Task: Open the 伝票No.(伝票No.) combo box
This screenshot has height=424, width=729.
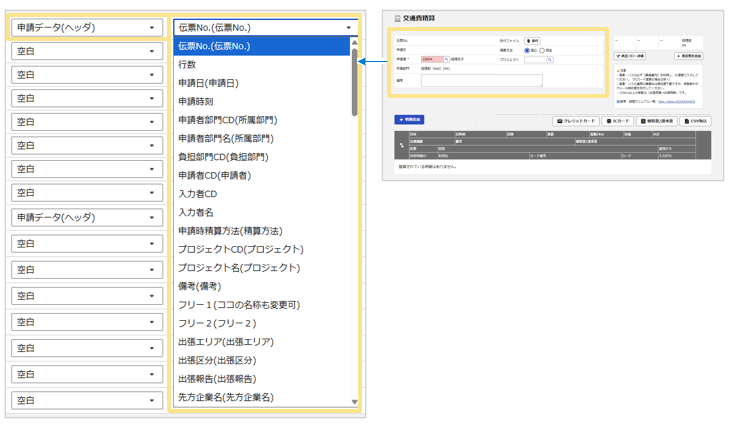Action: [265, 27]
